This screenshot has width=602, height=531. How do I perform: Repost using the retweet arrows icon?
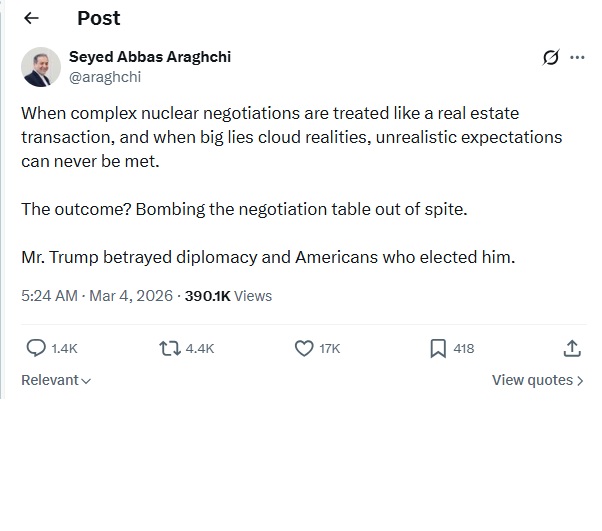click(x=169, y=348)
